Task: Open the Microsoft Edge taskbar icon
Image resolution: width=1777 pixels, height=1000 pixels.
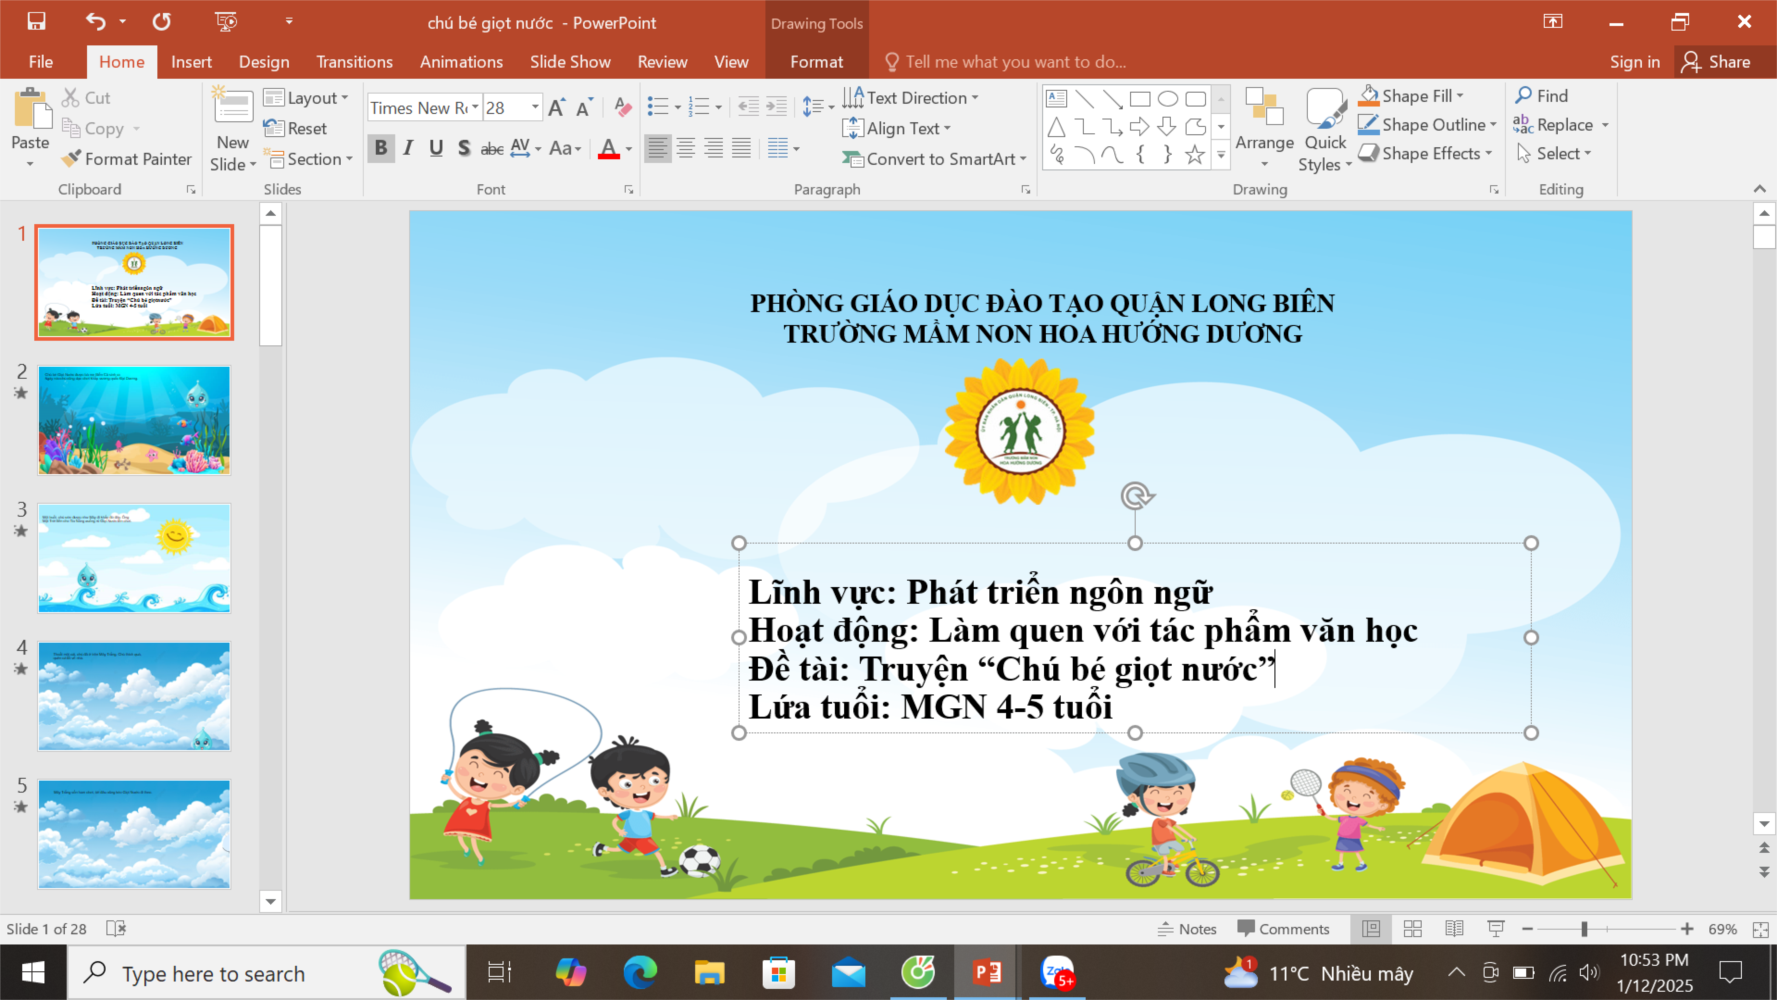Action: 640,972
